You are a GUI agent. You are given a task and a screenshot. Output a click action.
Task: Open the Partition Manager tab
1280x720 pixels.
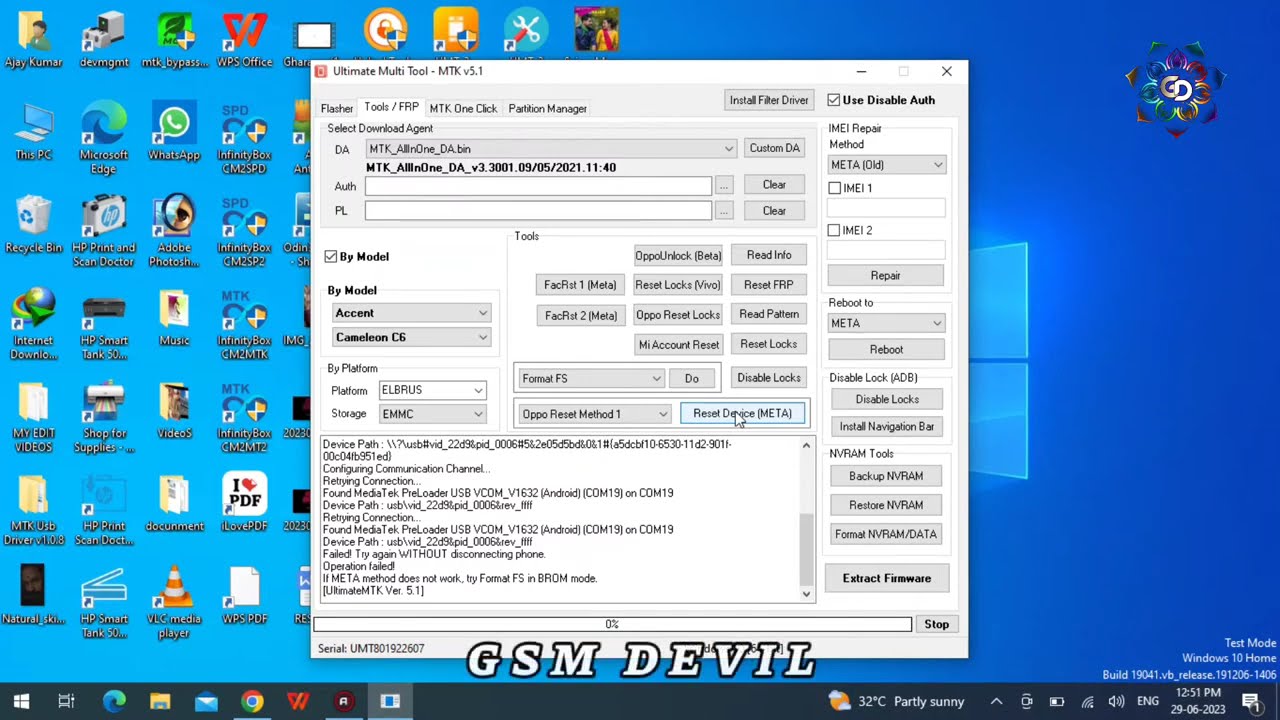coord(547,108)
